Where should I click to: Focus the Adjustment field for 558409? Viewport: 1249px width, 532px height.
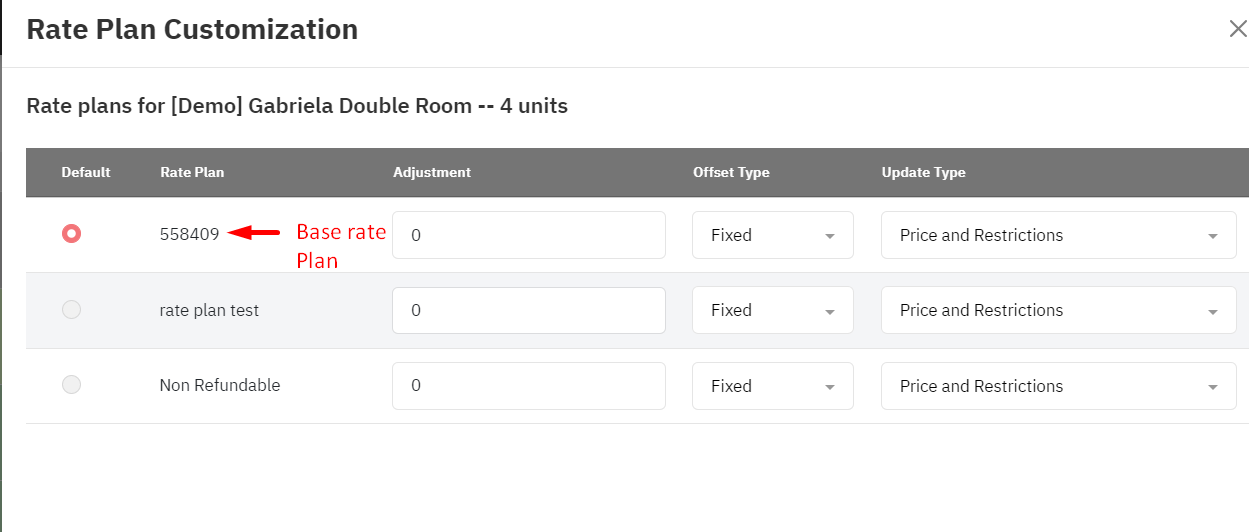click(529, 235)
